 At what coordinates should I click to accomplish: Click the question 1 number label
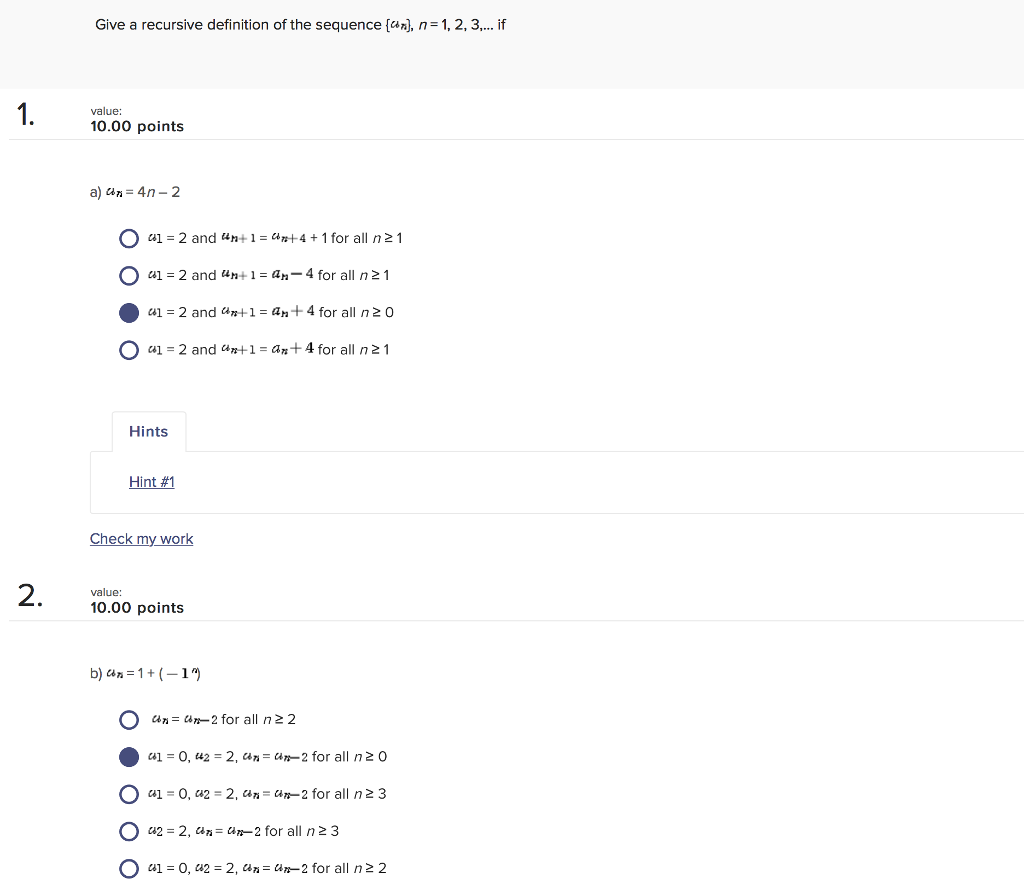point(26,114)
